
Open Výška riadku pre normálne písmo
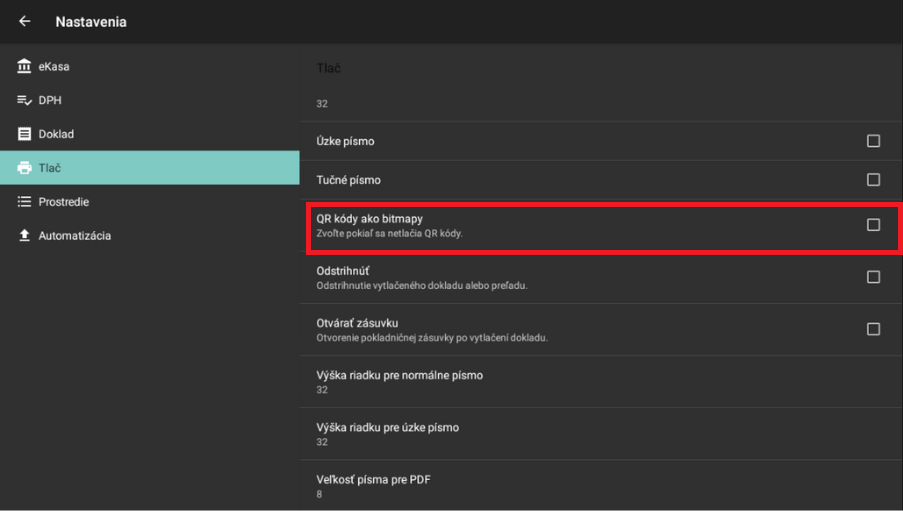point(400,382)
